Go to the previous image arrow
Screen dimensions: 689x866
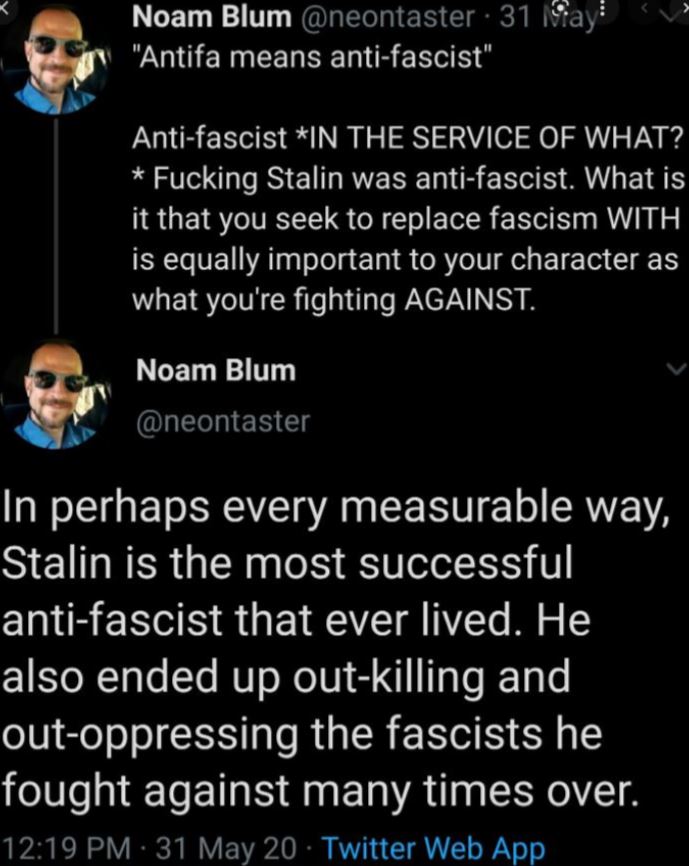644,8
